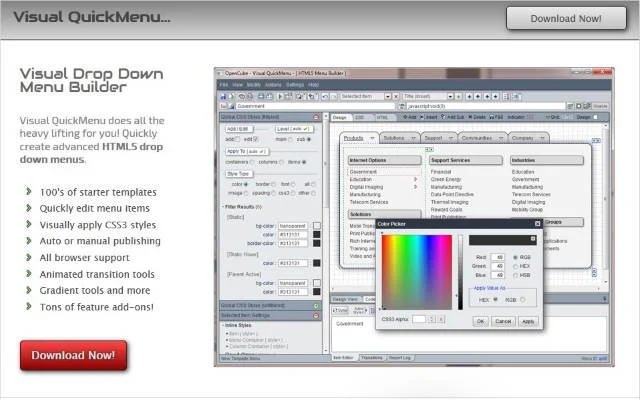The height and width of the screenshot is (400, 640).
Task: Close the Color Picker dialog
Action: (538, 224)
